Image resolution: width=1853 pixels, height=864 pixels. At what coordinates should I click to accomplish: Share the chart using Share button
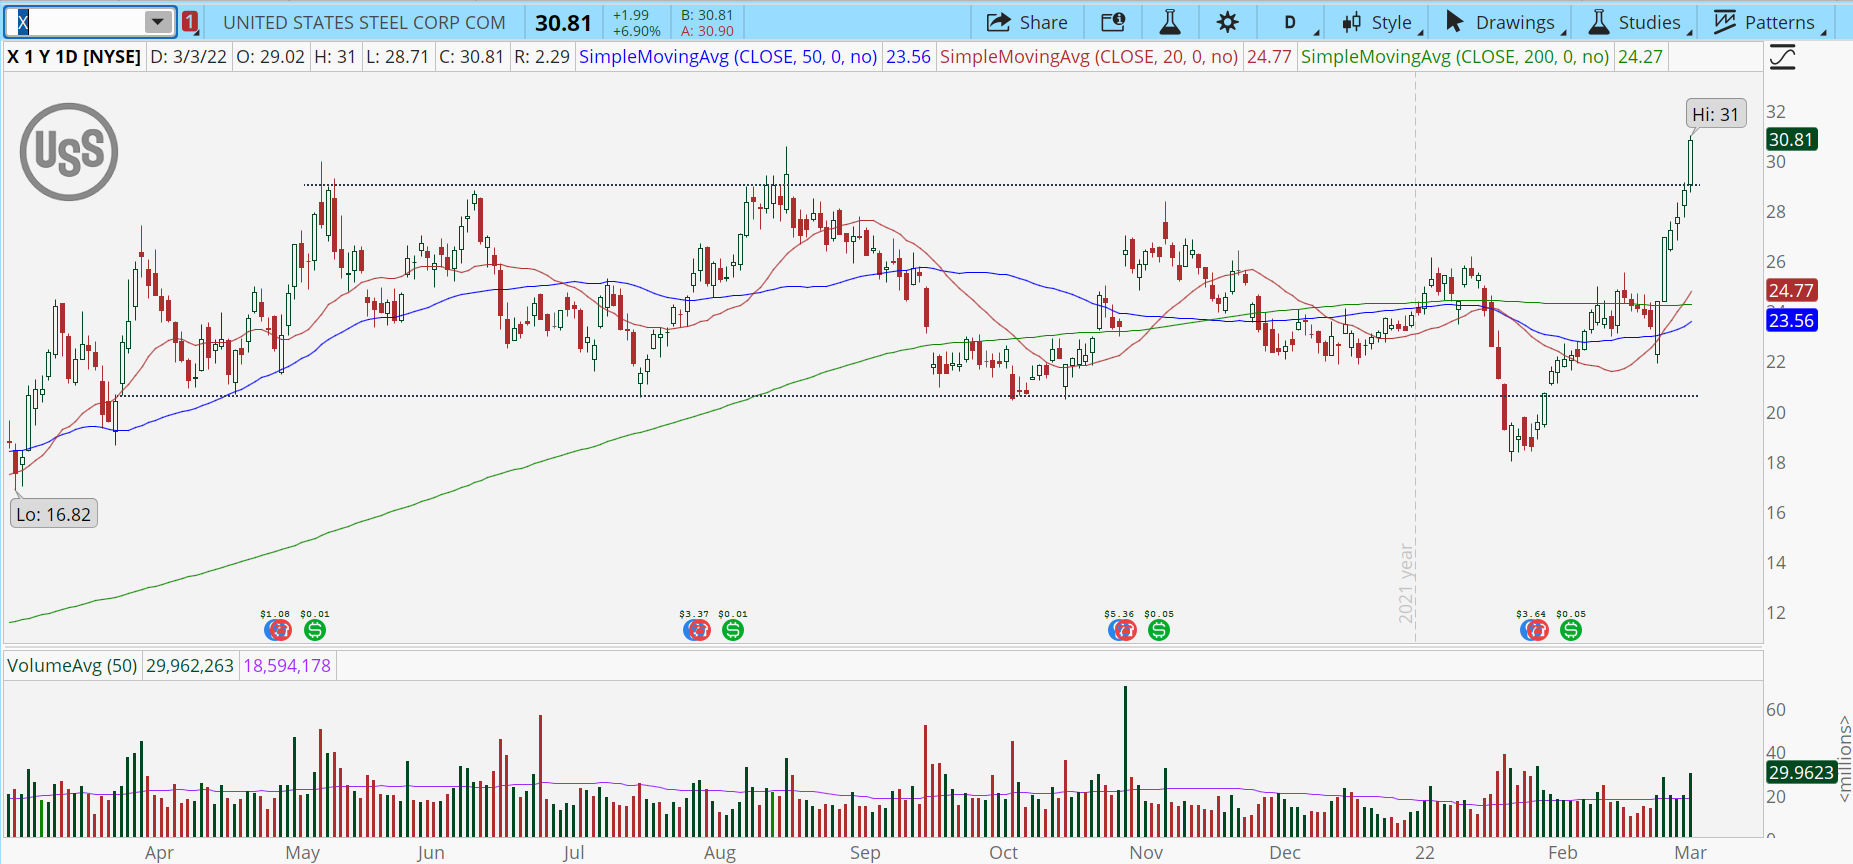[x=1027, y=22]
